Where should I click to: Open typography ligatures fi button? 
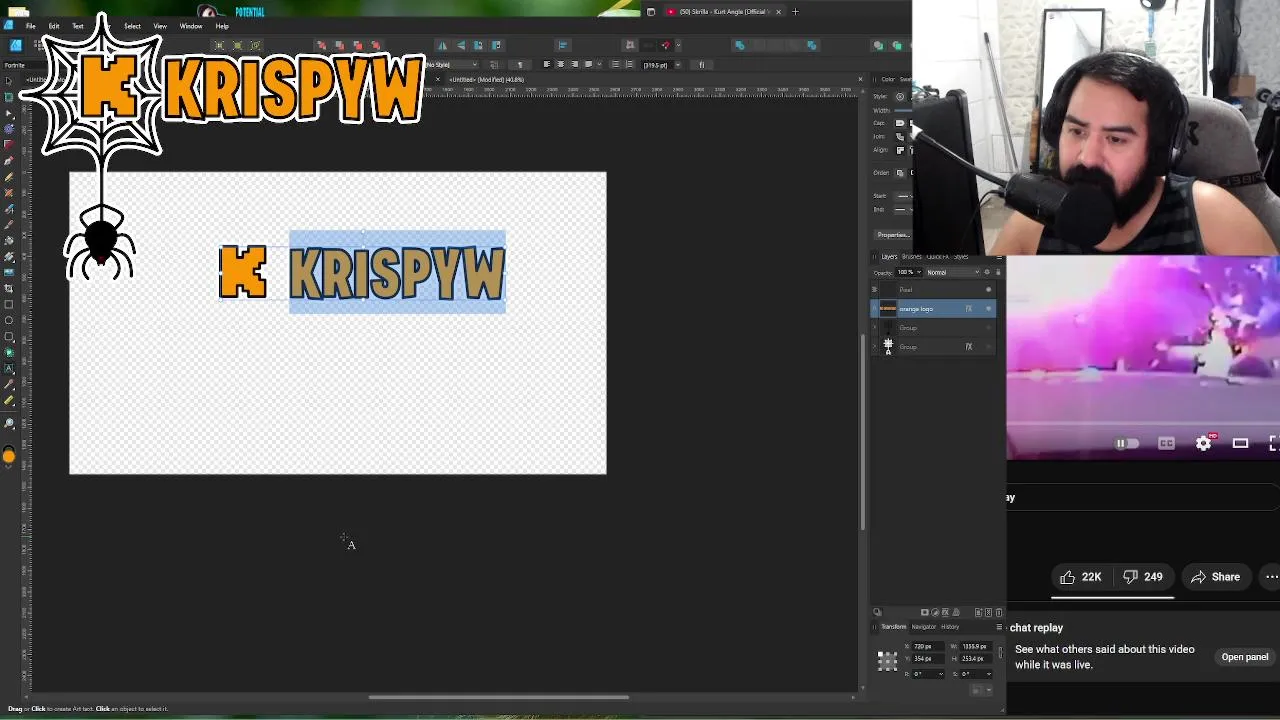[702, 65]
